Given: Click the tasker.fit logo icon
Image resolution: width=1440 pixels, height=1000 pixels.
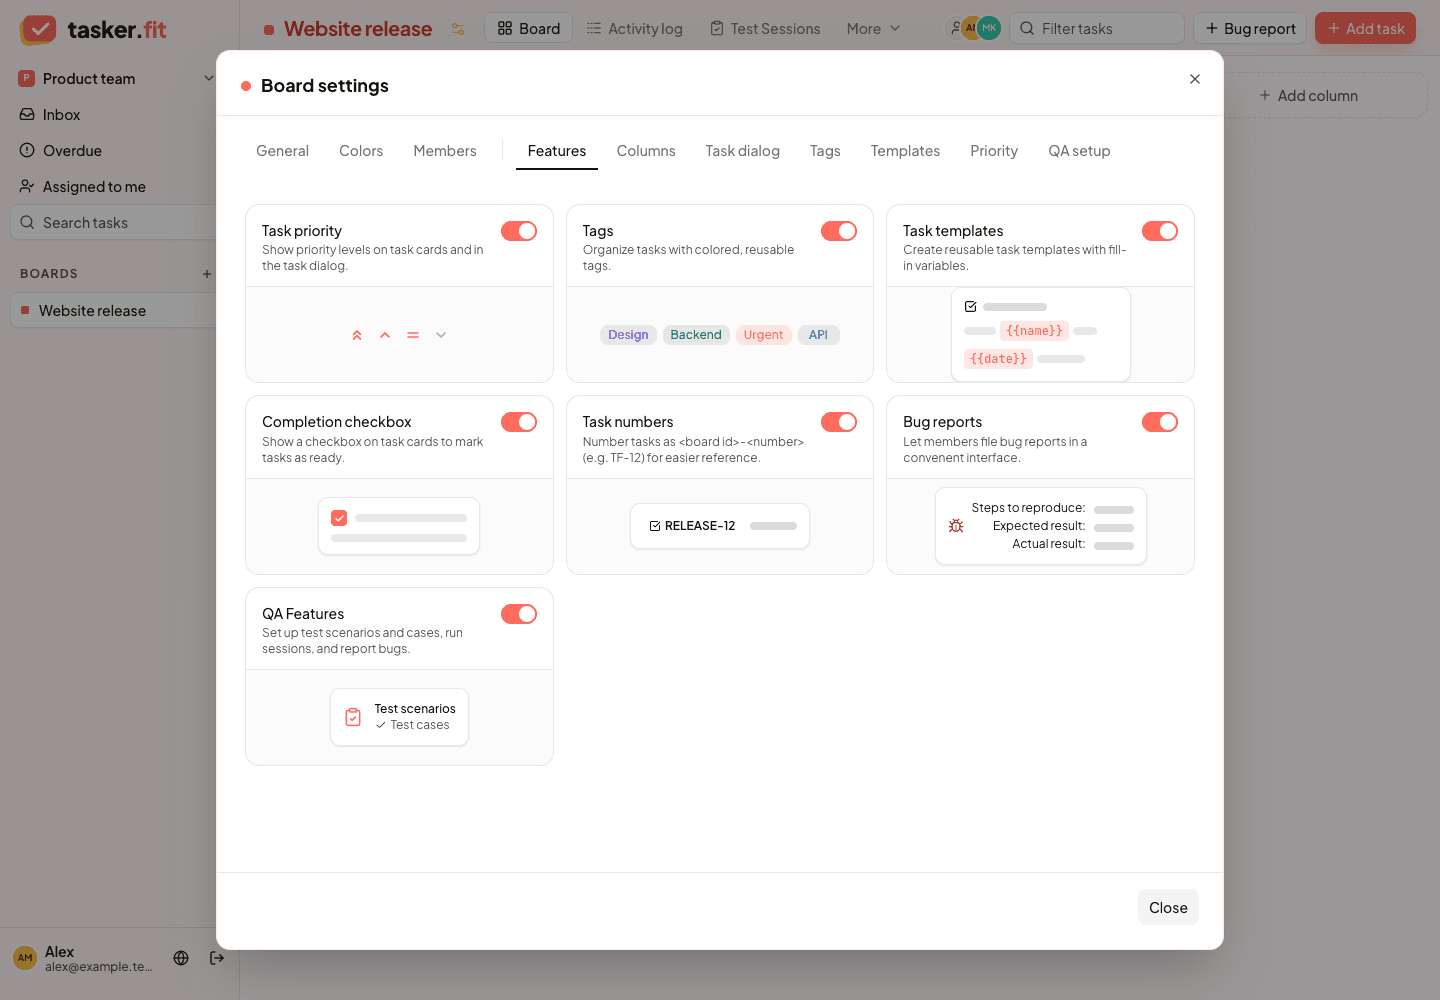Looking at the screenshot, I should [38, 29].
